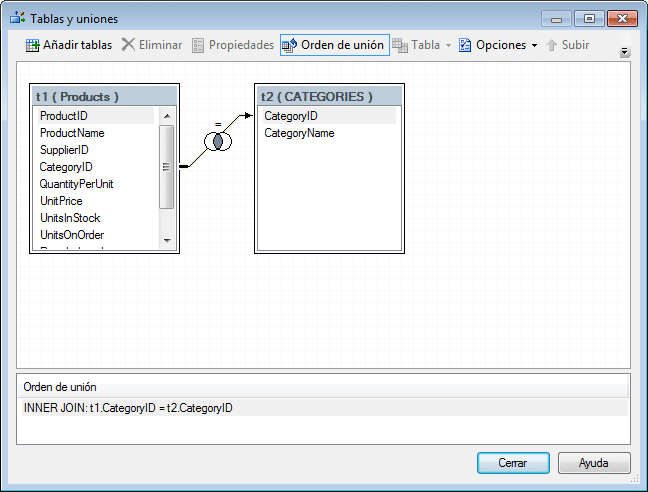
Task: Click the Ayuda button
Action: point(594,463)
